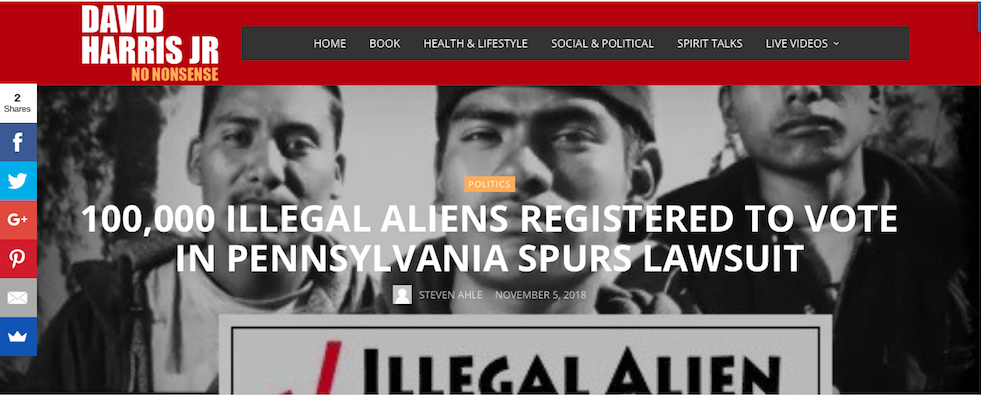Click the November 5, 2018 date
Viewport: 981px width, 407px height.
(x=541, y=294)
